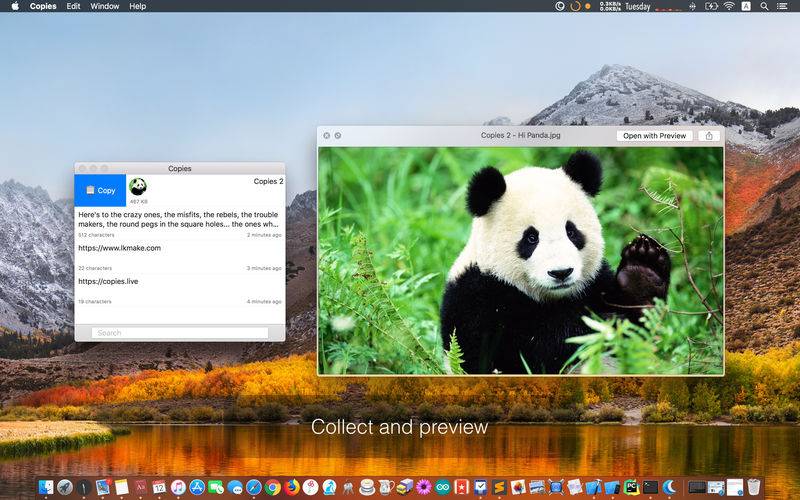Open the purple flower app in the Dock
Screen dimensions: 800x500
(x=423, y=487)
